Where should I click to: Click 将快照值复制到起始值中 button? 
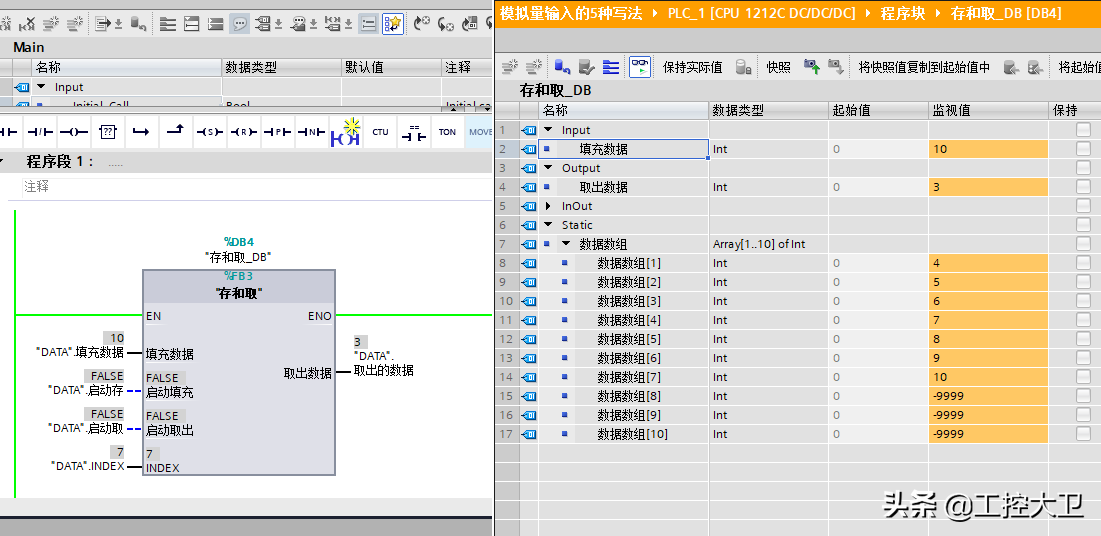(x=924, y=67)
